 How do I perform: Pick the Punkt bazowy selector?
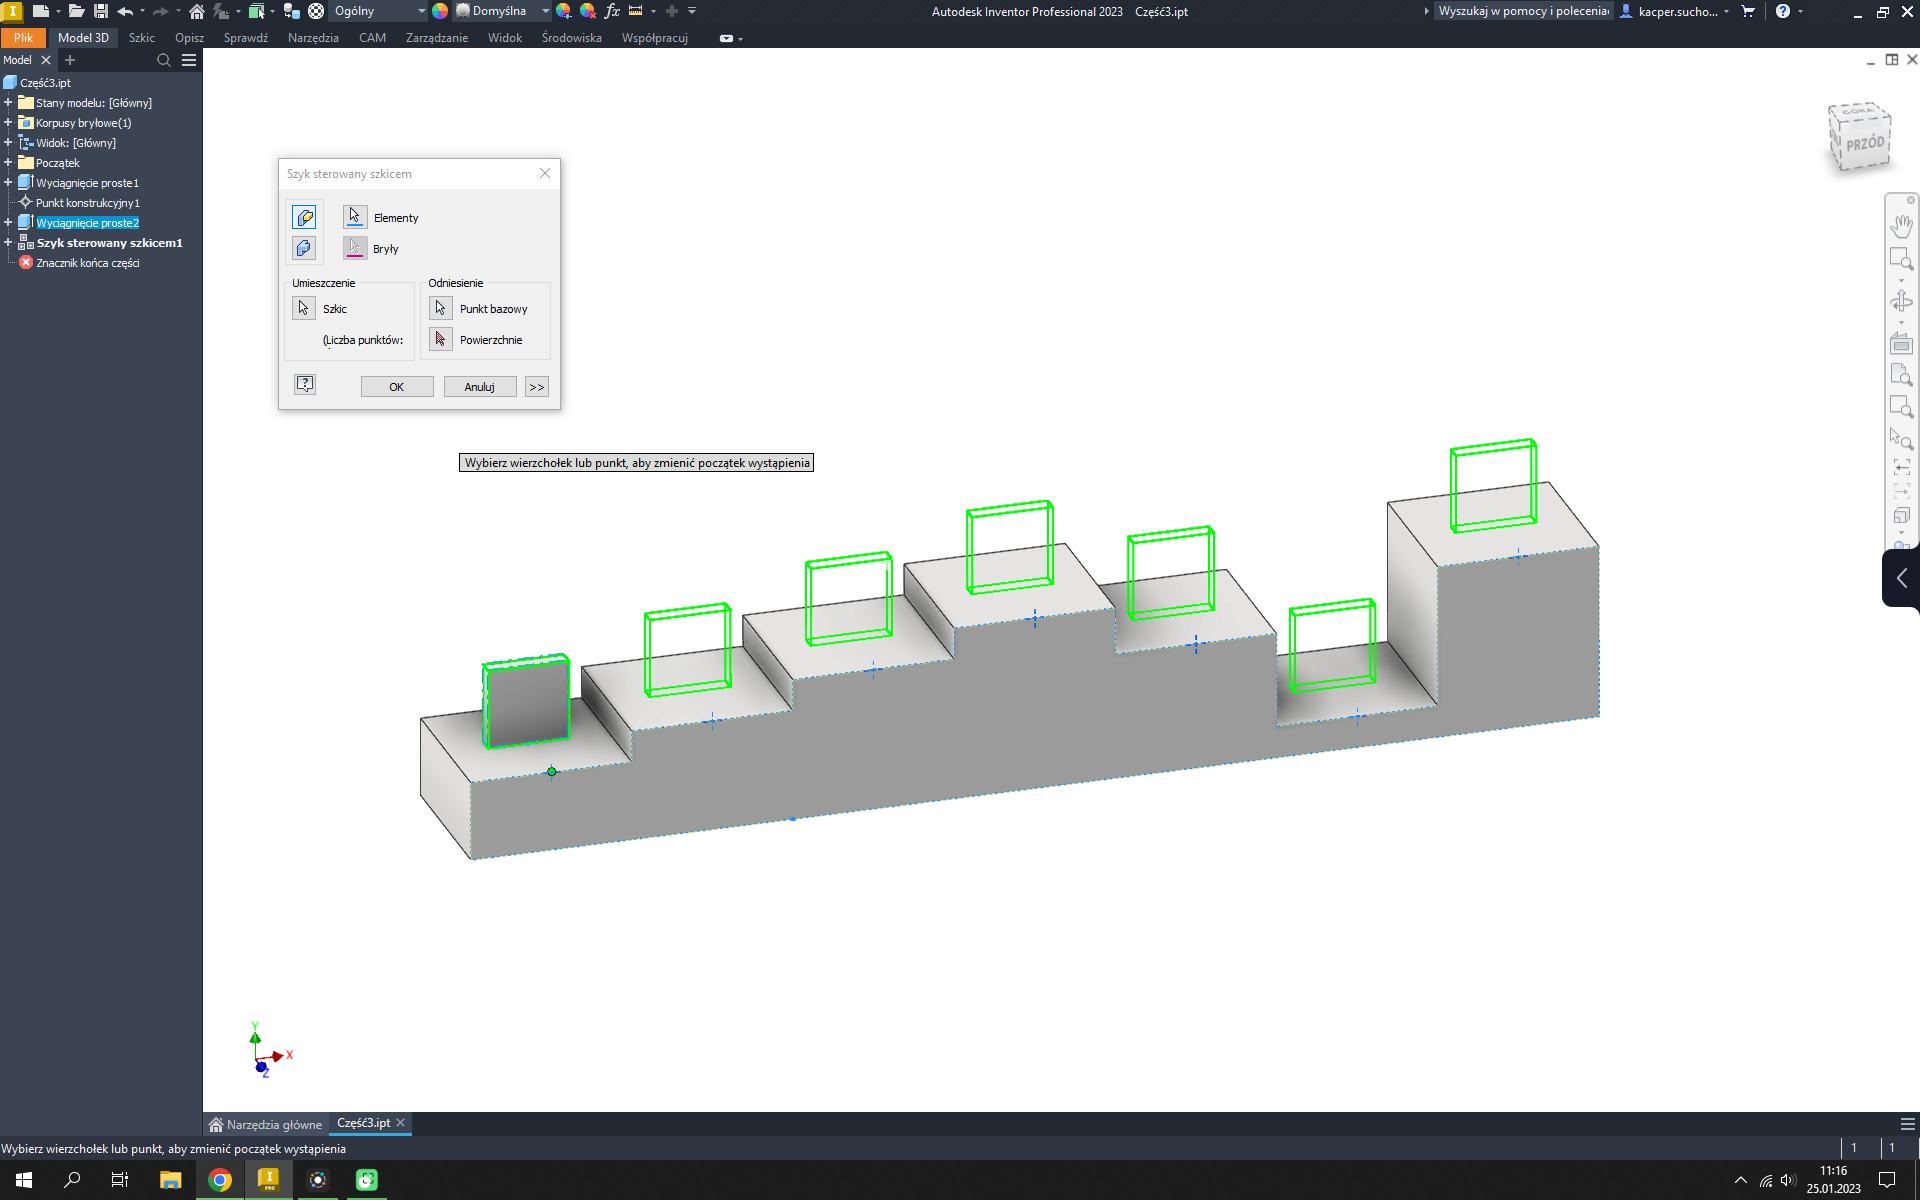click(440, 308)
